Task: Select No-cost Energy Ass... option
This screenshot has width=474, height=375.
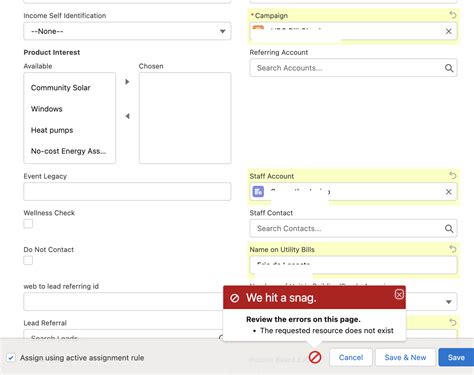Action: [69, 151]
